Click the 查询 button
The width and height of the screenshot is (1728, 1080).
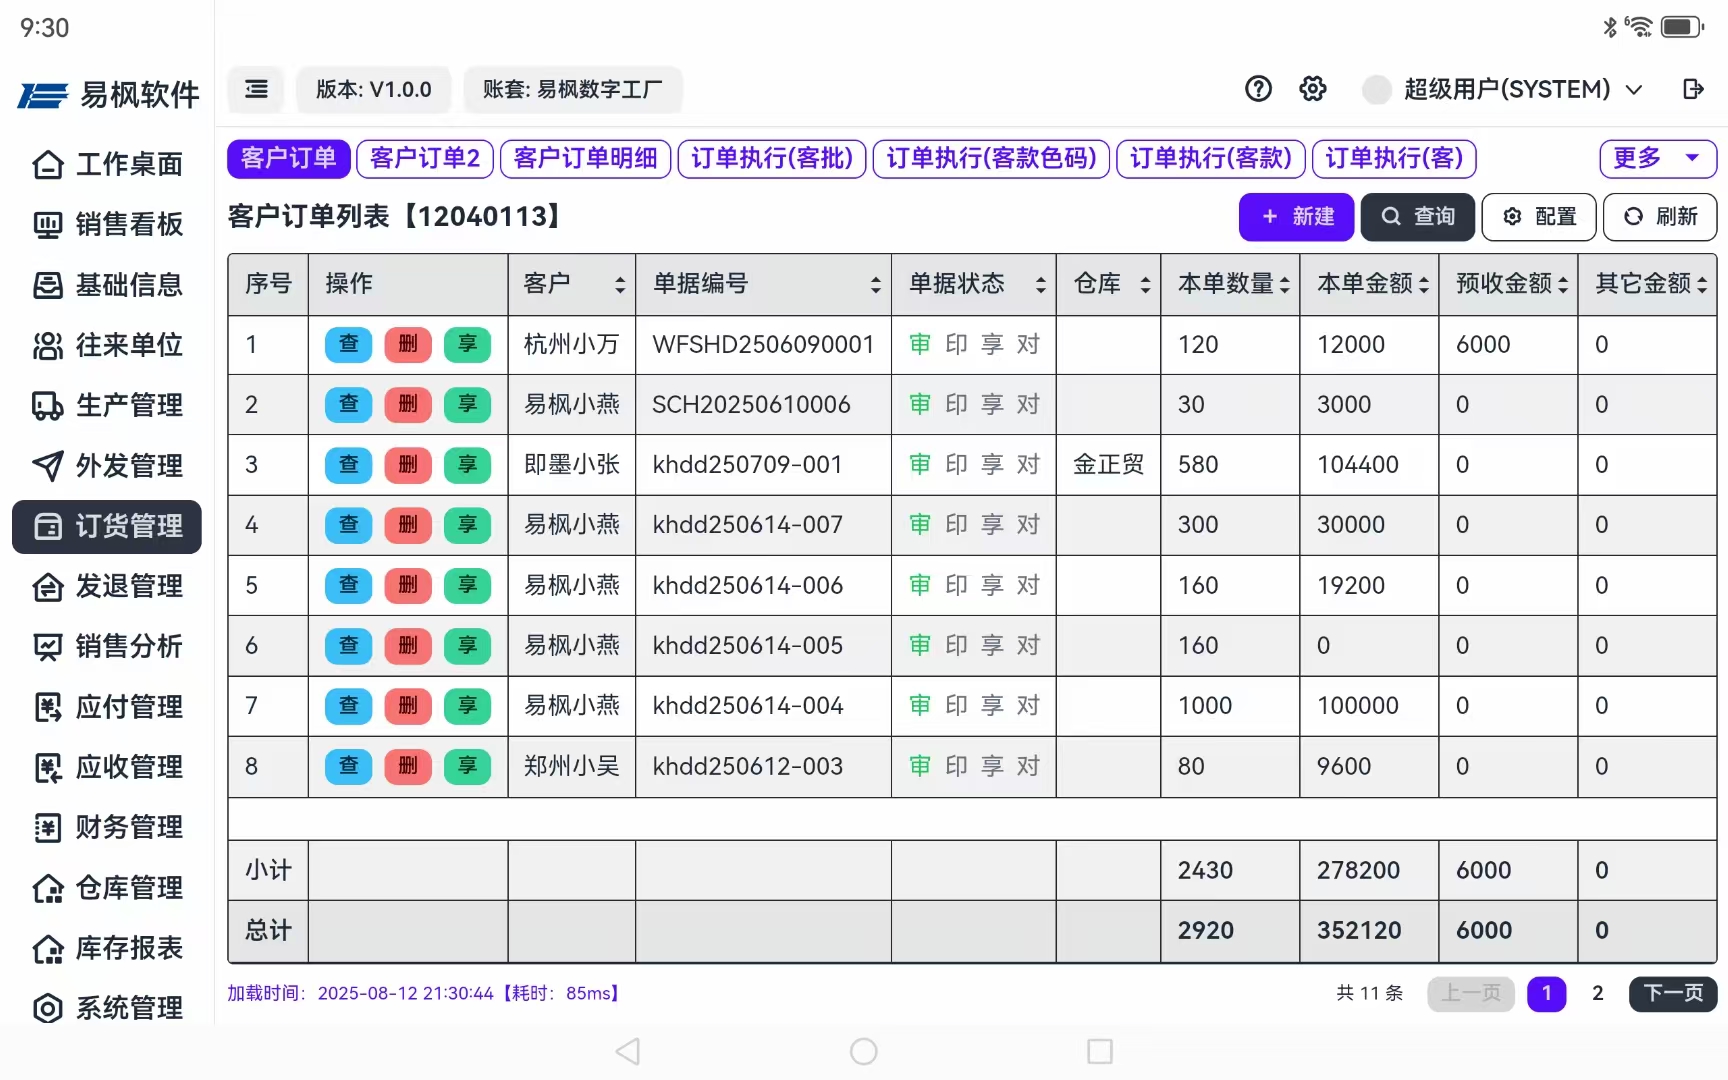pyautogui.click(x=1417, y=217)
